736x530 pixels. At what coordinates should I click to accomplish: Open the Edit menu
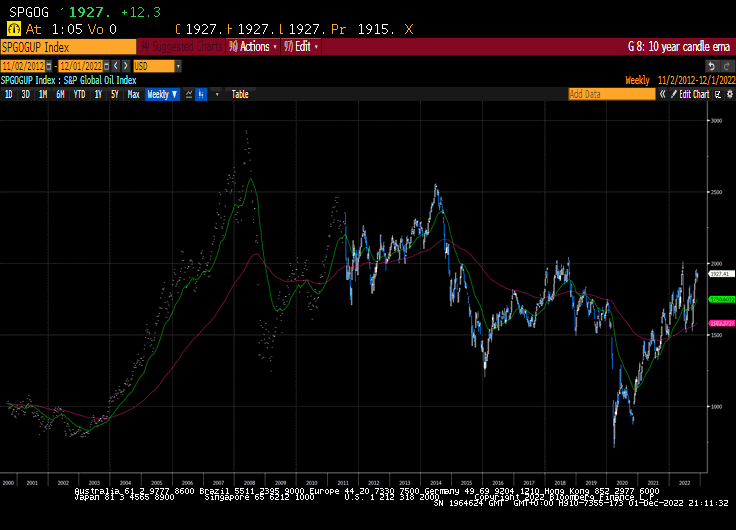(301, 46)
